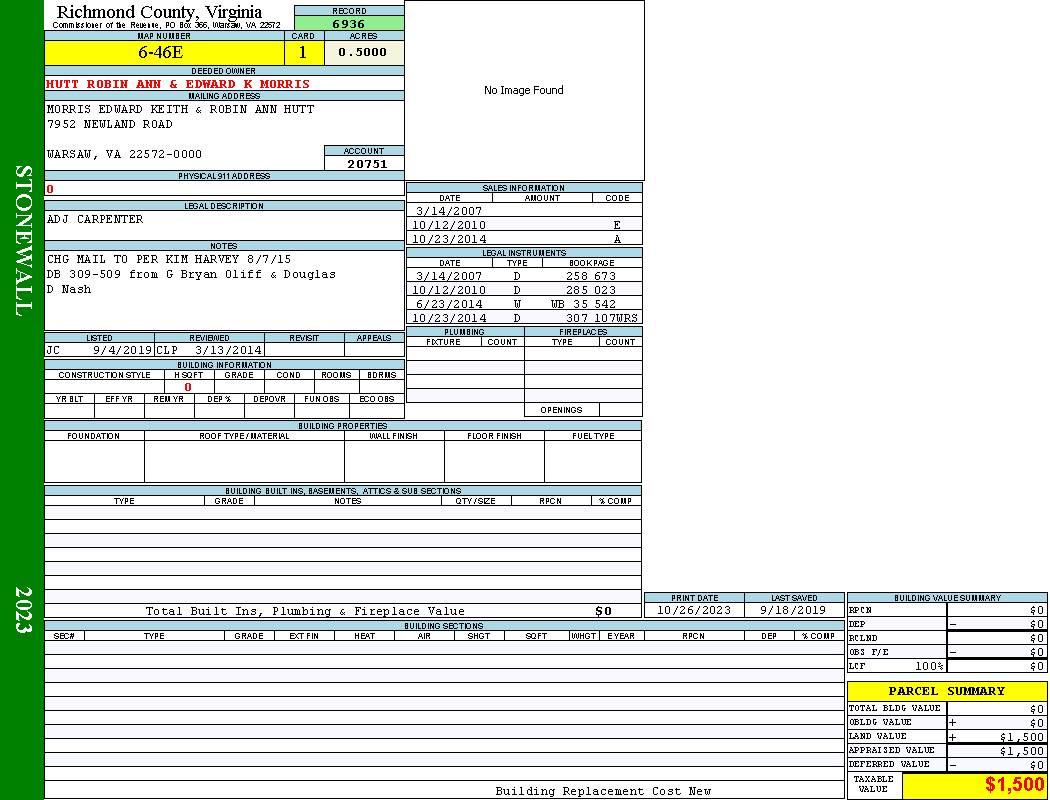Screen dimensions: 1050x800
Task: Select the reviewed date 3/13/2014
Action: click(x=229, y=350)
